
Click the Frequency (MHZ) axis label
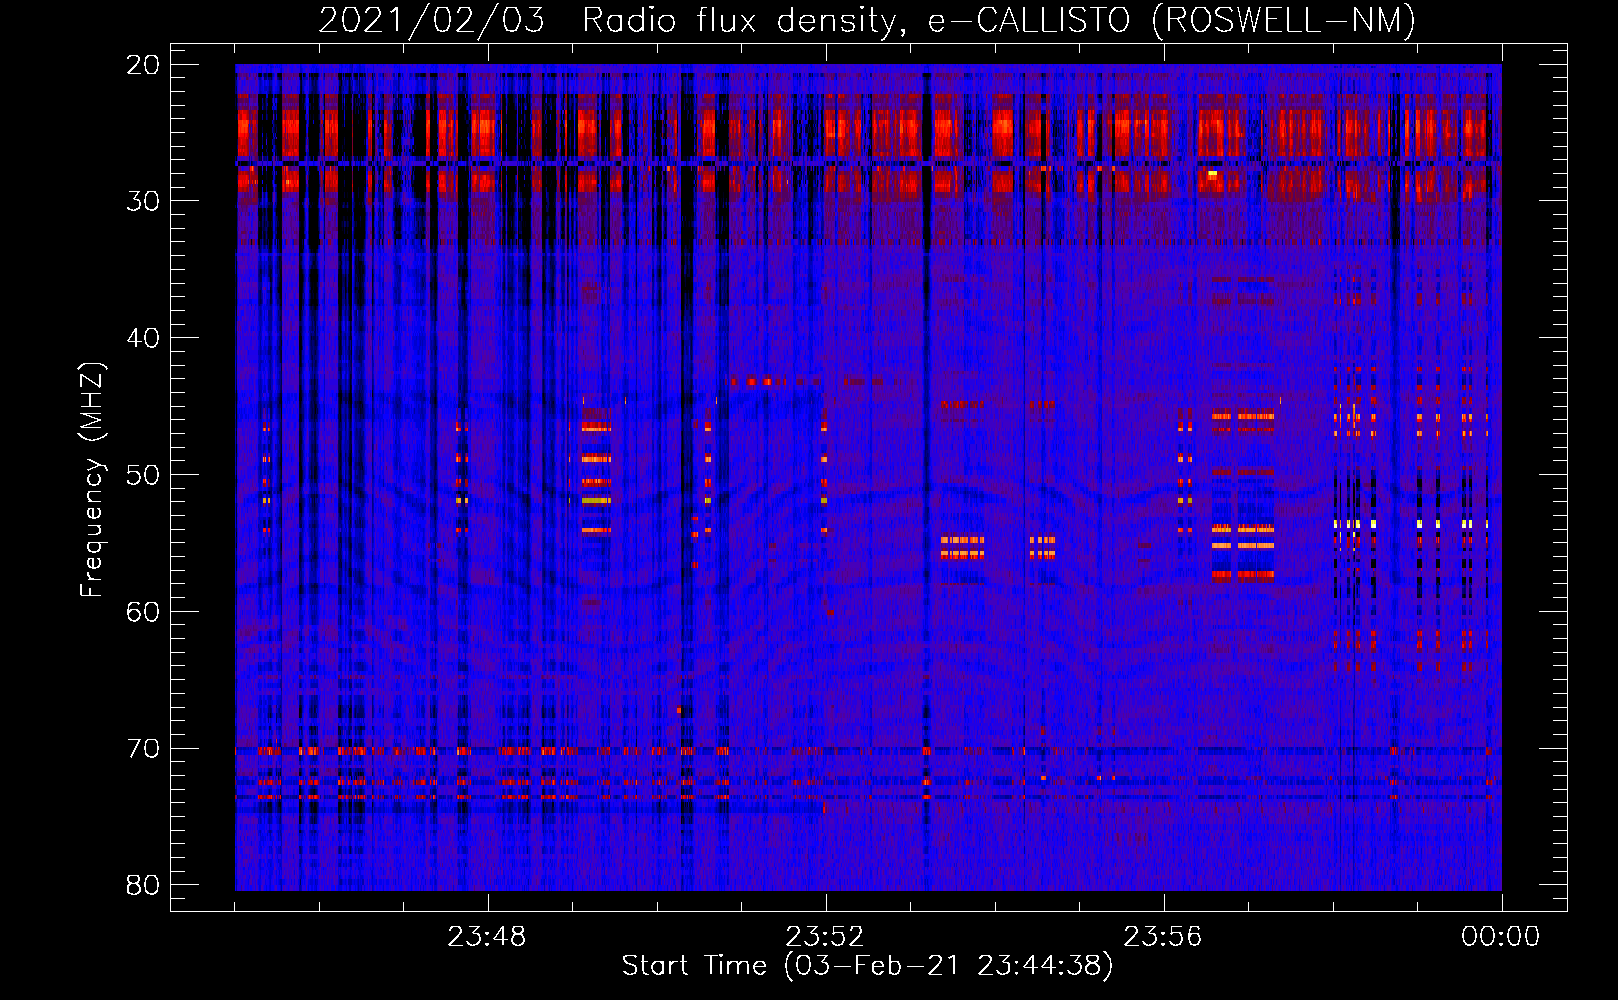coord(93,480)
